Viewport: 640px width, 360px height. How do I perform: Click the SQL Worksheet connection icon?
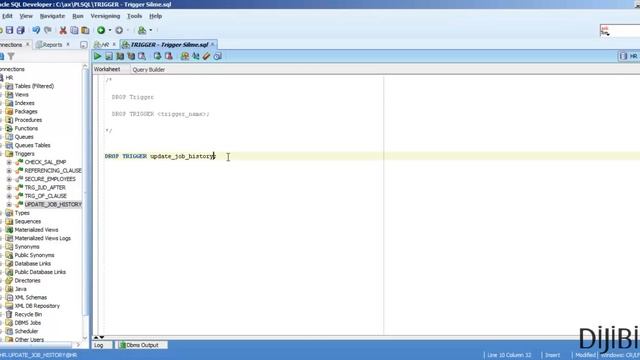[142, 30]
